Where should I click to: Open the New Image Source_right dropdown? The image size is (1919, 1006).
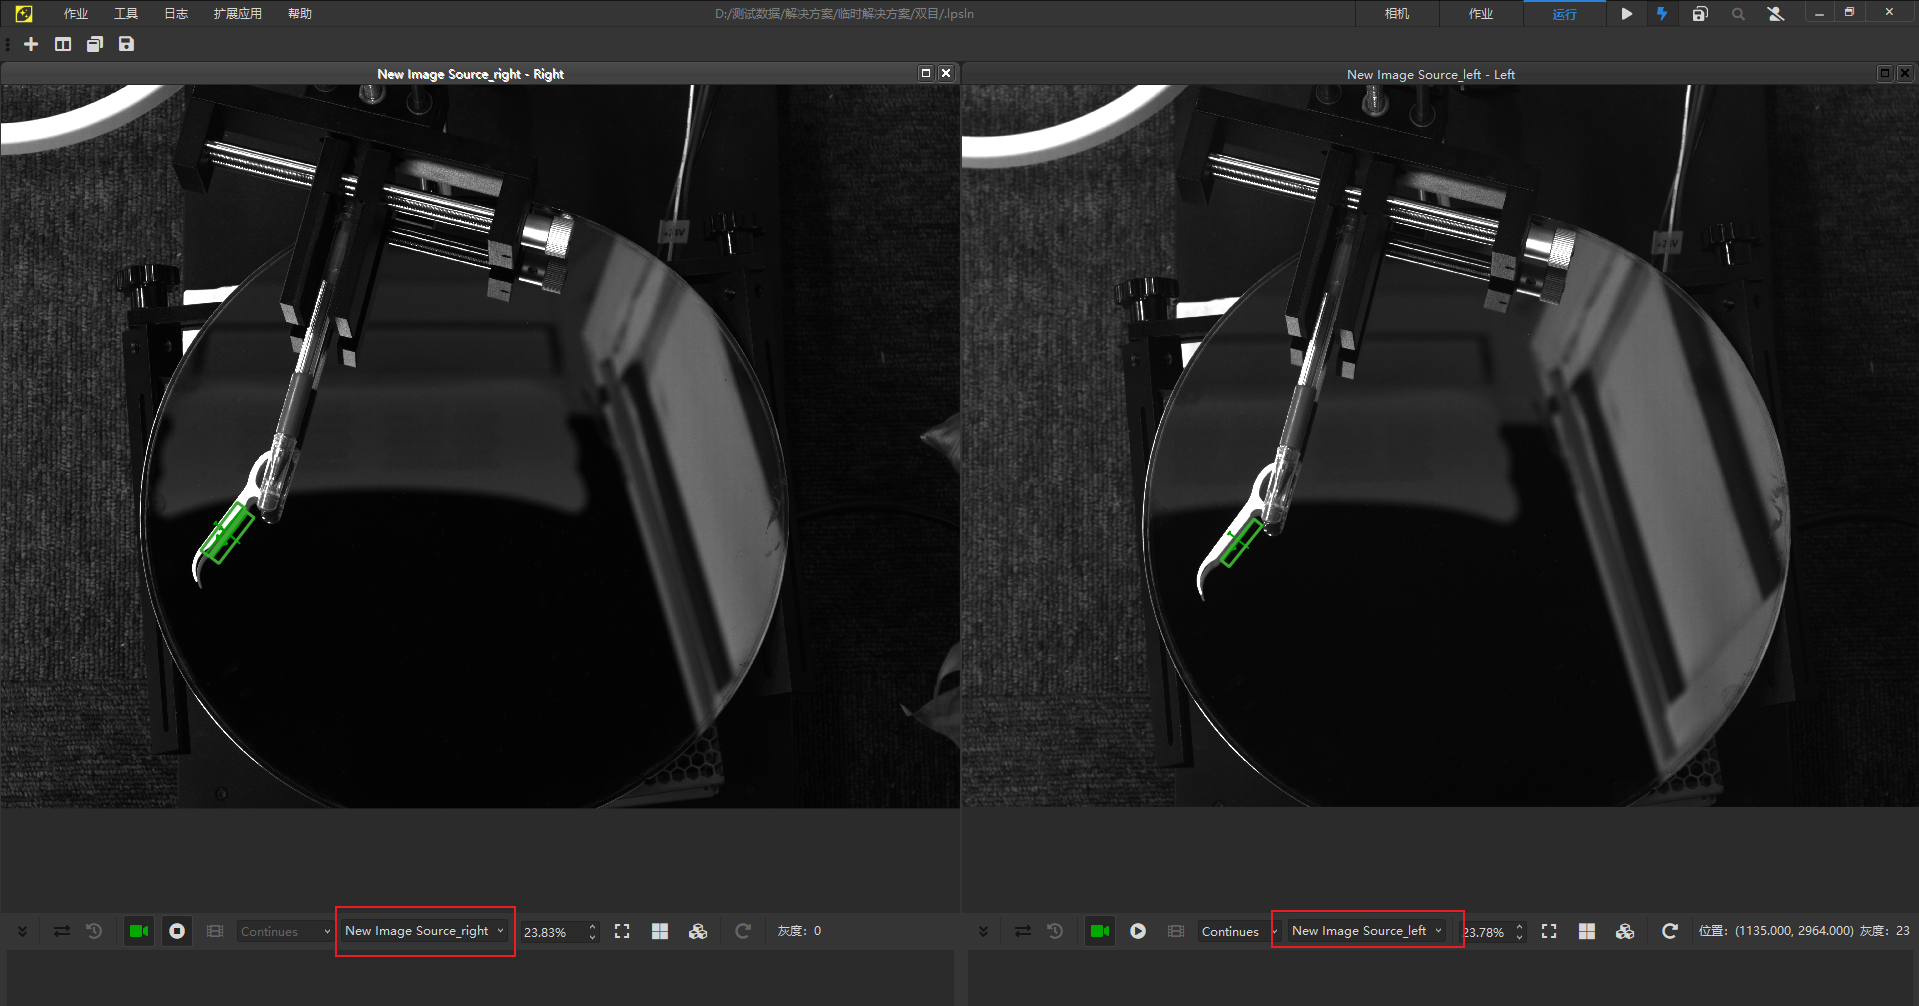[x=424, y=931]
